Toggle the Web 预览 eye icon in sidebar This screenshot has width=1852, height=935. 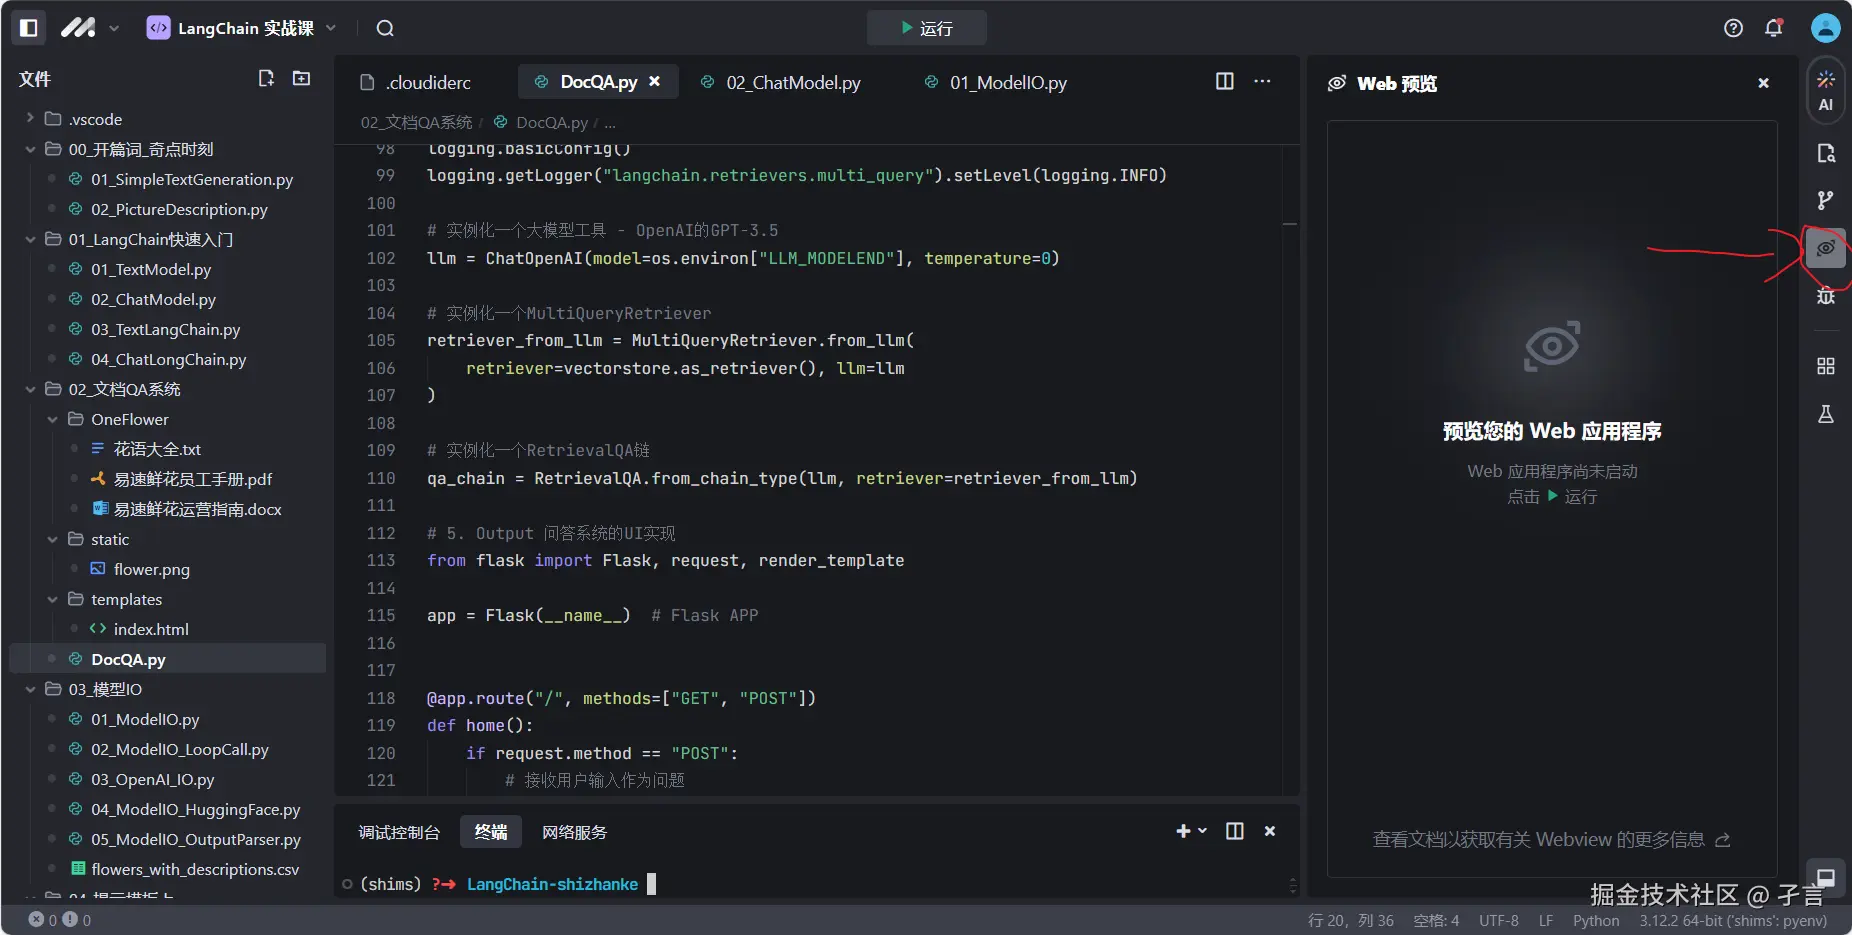tap(1826, 248)
